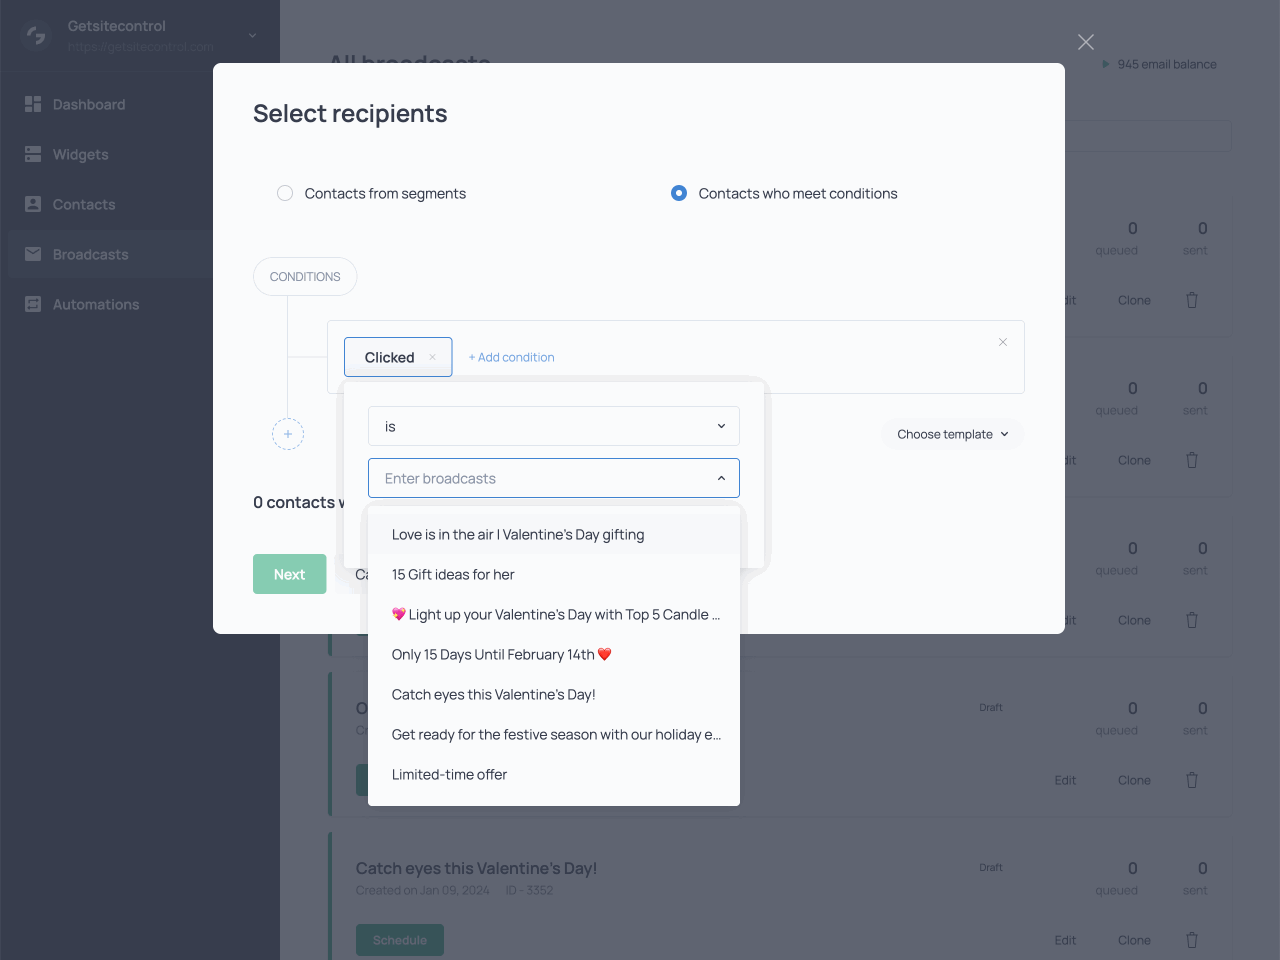Select Contacts from segments radio option
Image resolution: width=1280 pixels, height=960 pixels.
285,193
